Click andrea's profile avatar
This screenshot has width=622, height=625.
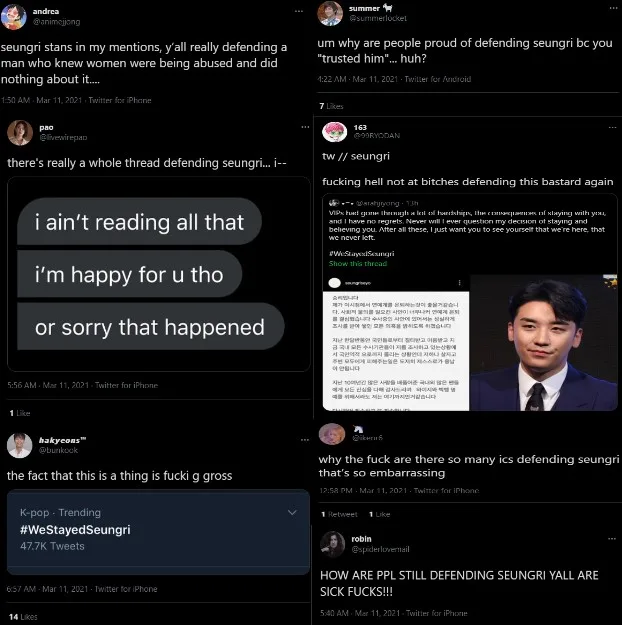tap(14, 17)
